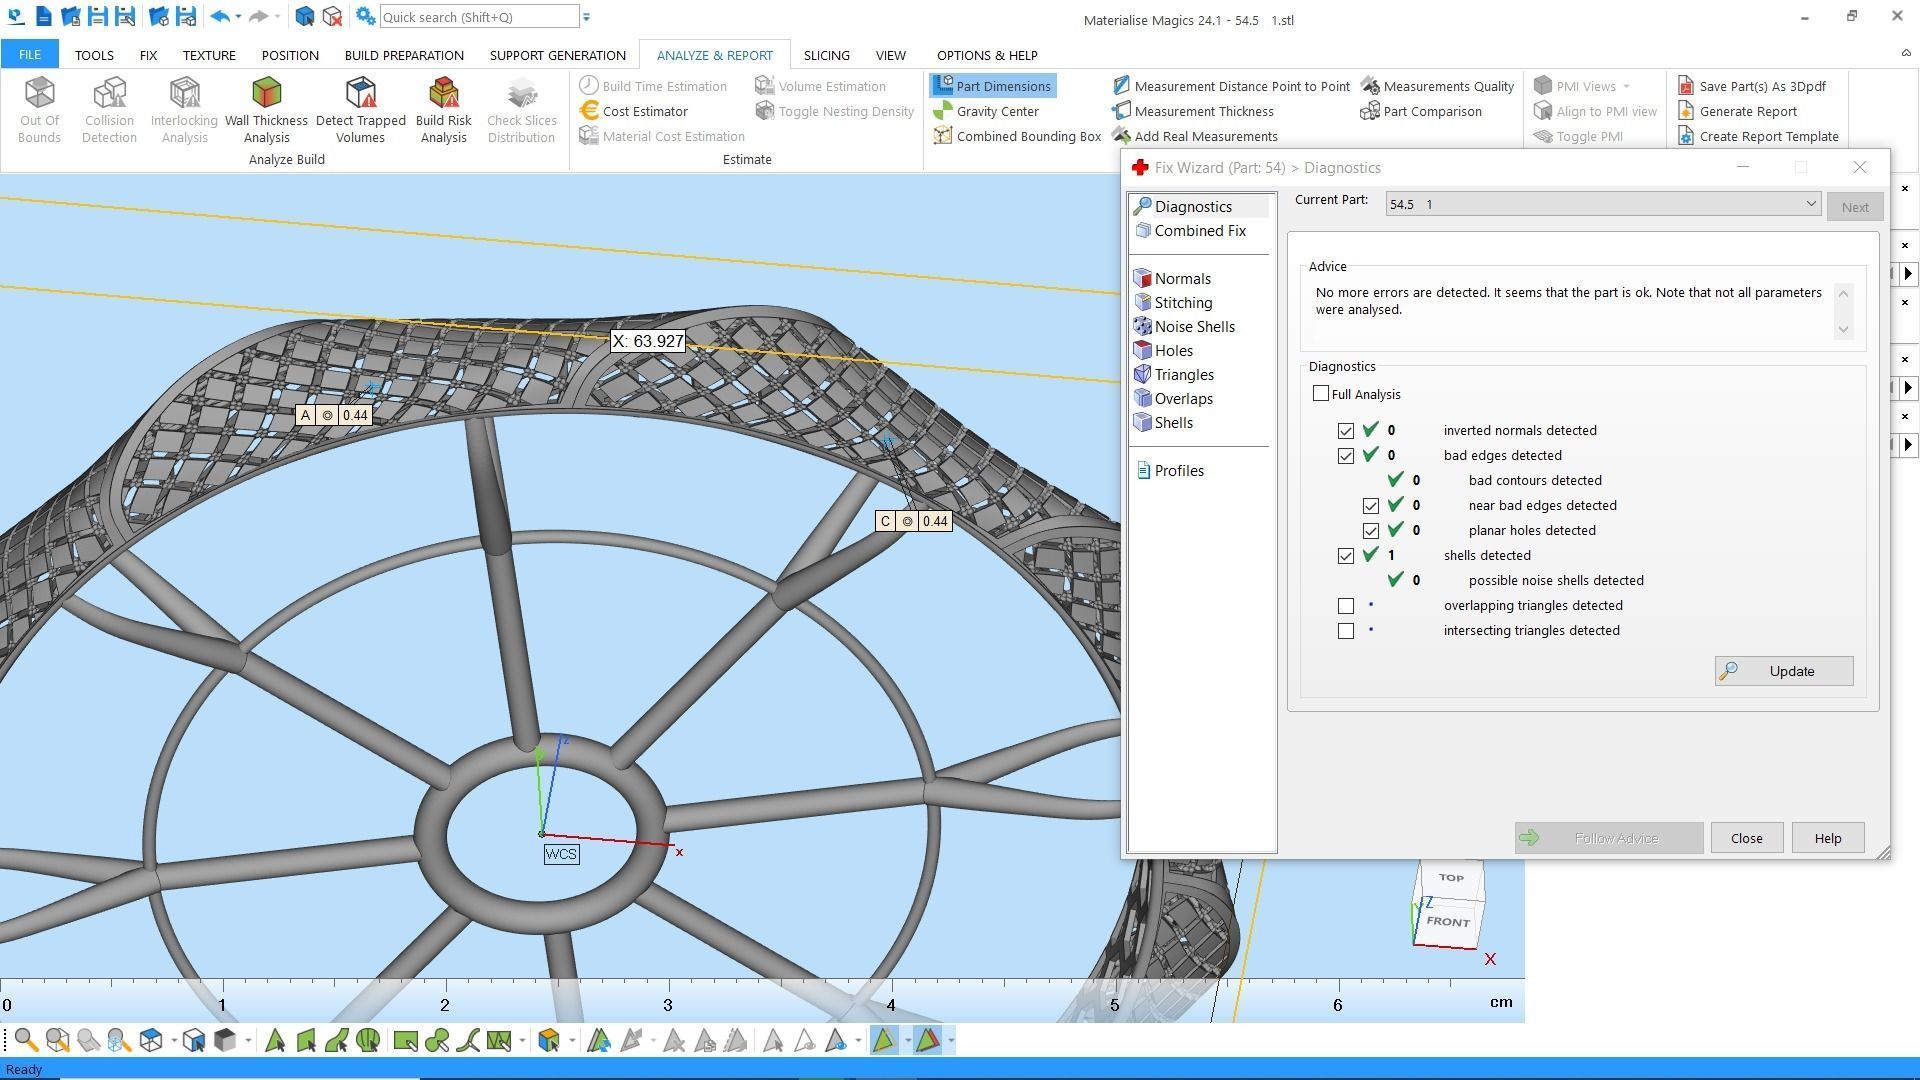
Task: Switch to SUPPORT GENERATION tab
Action: [x=557, y=55]
